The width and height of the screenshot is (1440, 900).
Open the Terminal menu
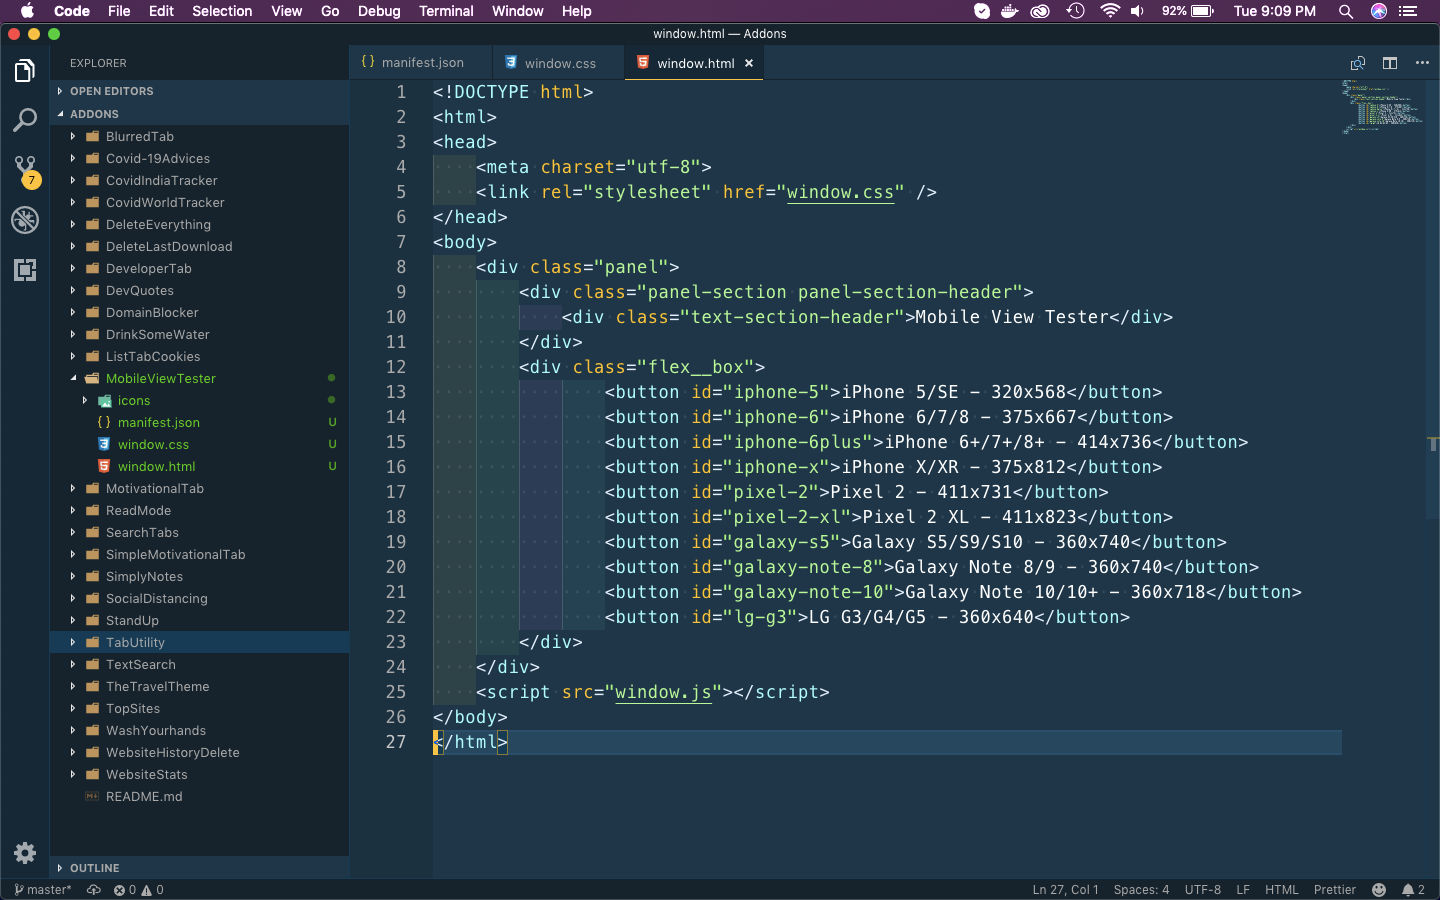coord(446,11)
